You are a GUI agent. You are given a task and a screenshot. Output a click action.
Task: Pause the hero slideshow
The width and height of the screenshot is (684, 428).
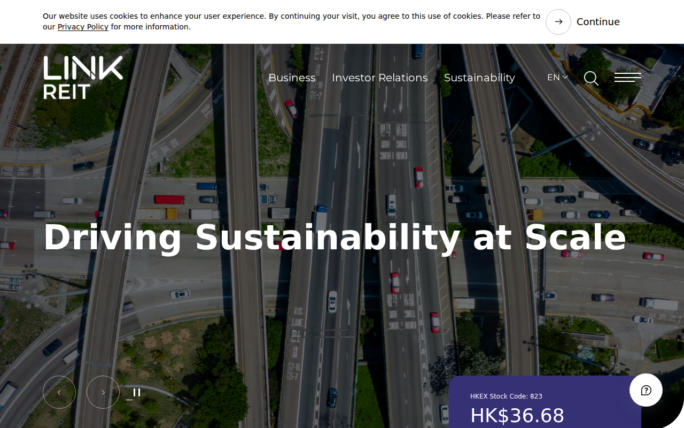(x=137, y=392)
